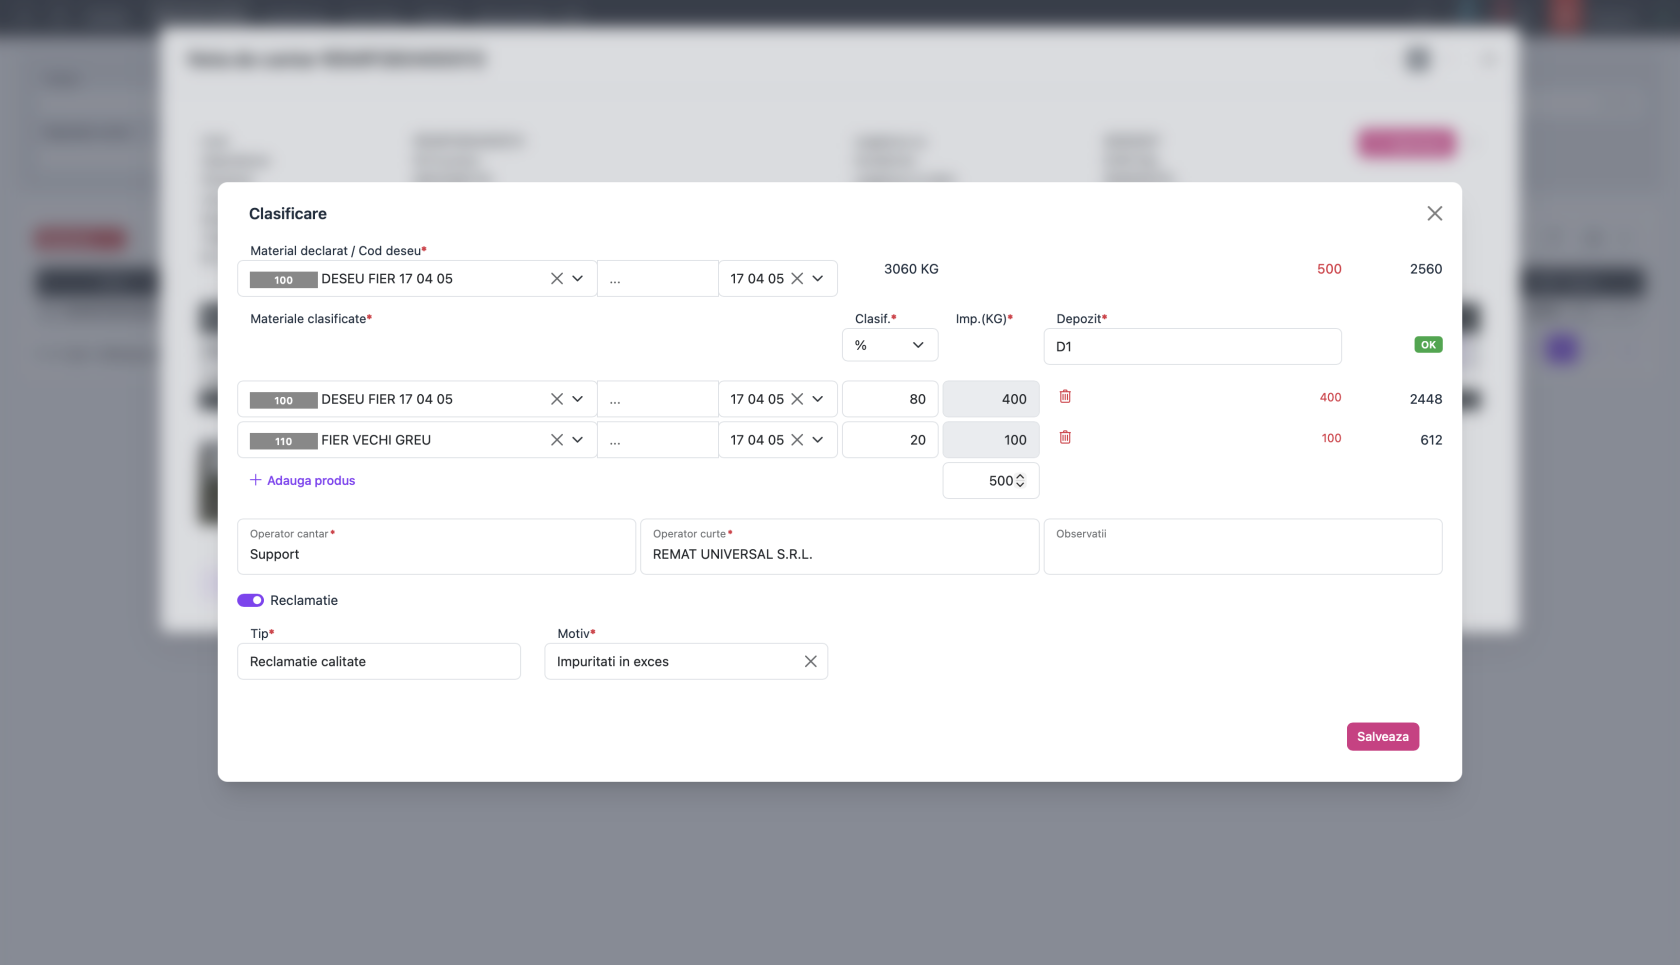Click the 3060 KG weight text
The image size is (1680, 965).
pyautogui.click(x=911, y=269)
